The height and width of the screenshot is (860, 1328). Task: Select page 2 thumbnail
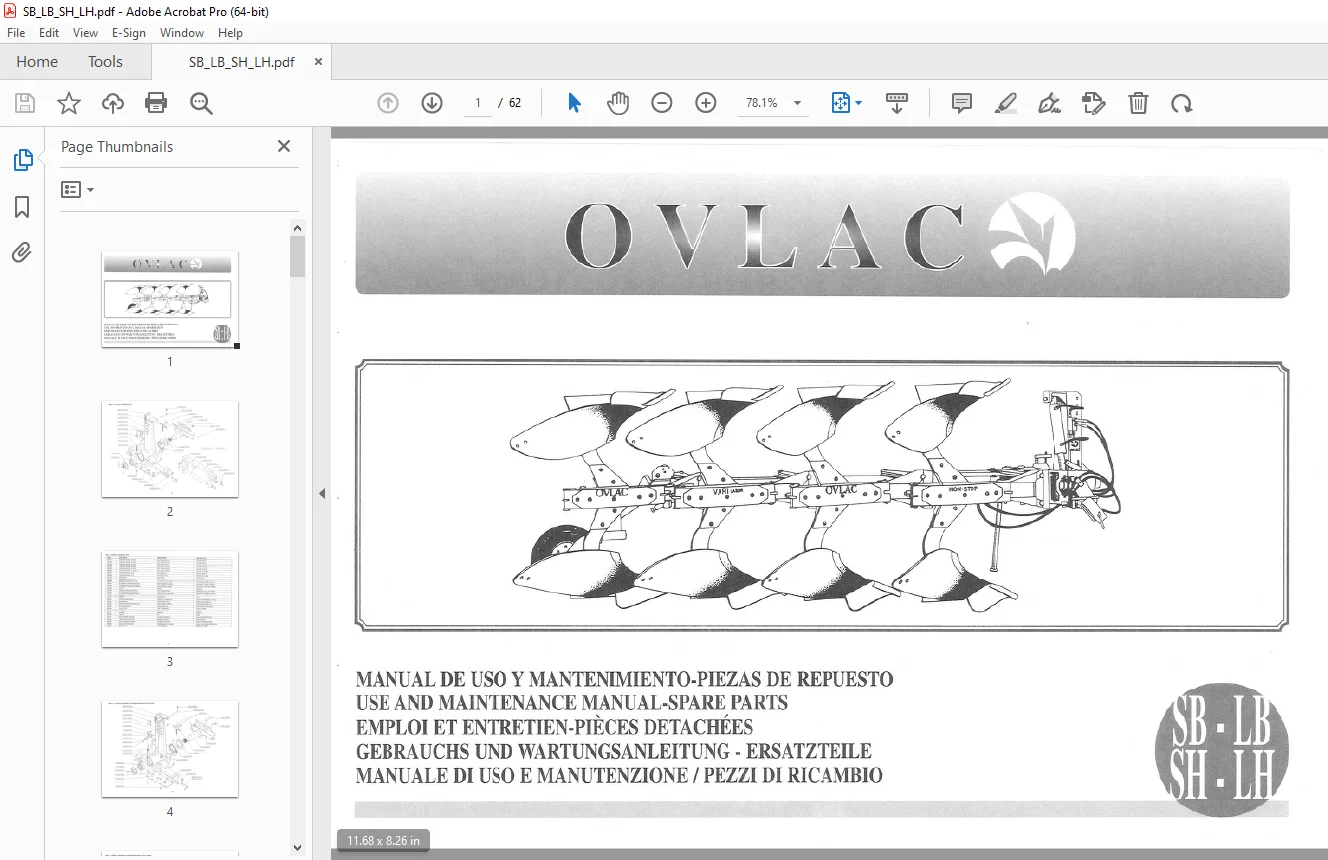(170, 449)
